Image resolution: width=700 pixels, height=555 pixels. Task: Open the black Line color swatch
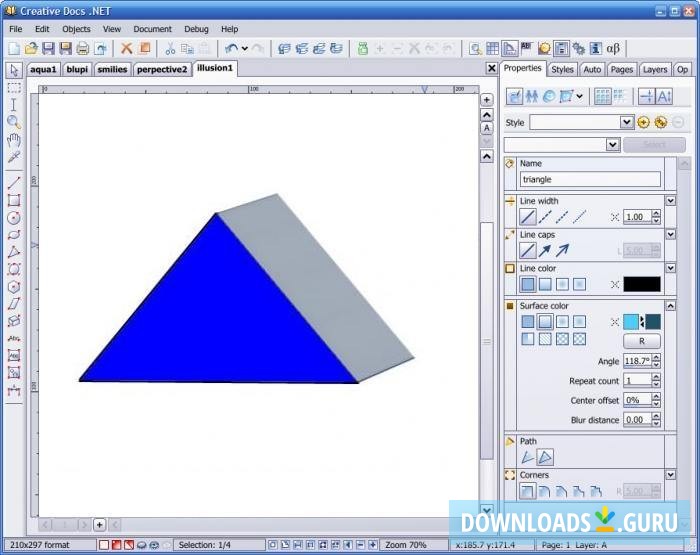pyautogui.click(x=642, y=284)
